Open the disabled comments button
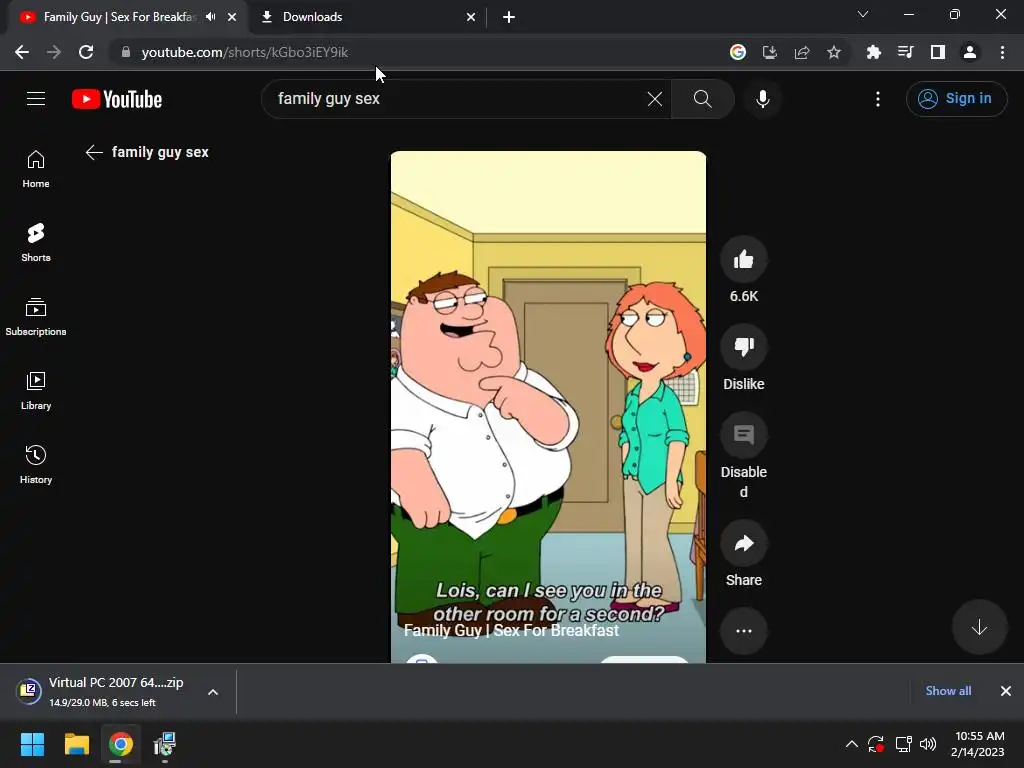Screen dimensions: 1024x768 pyautogui.click(x=743, y=435)
